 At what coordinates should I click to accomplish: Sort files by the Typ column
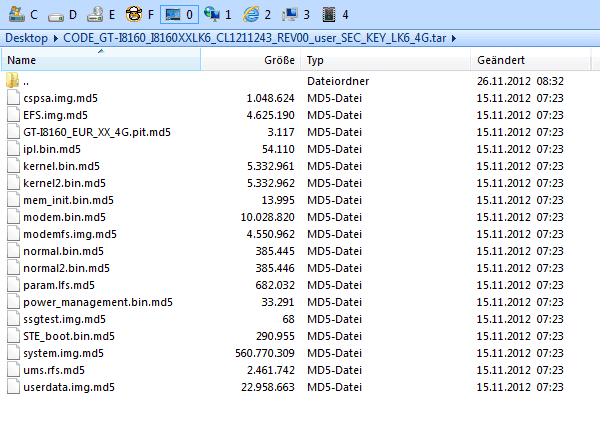tap(386, 60)
